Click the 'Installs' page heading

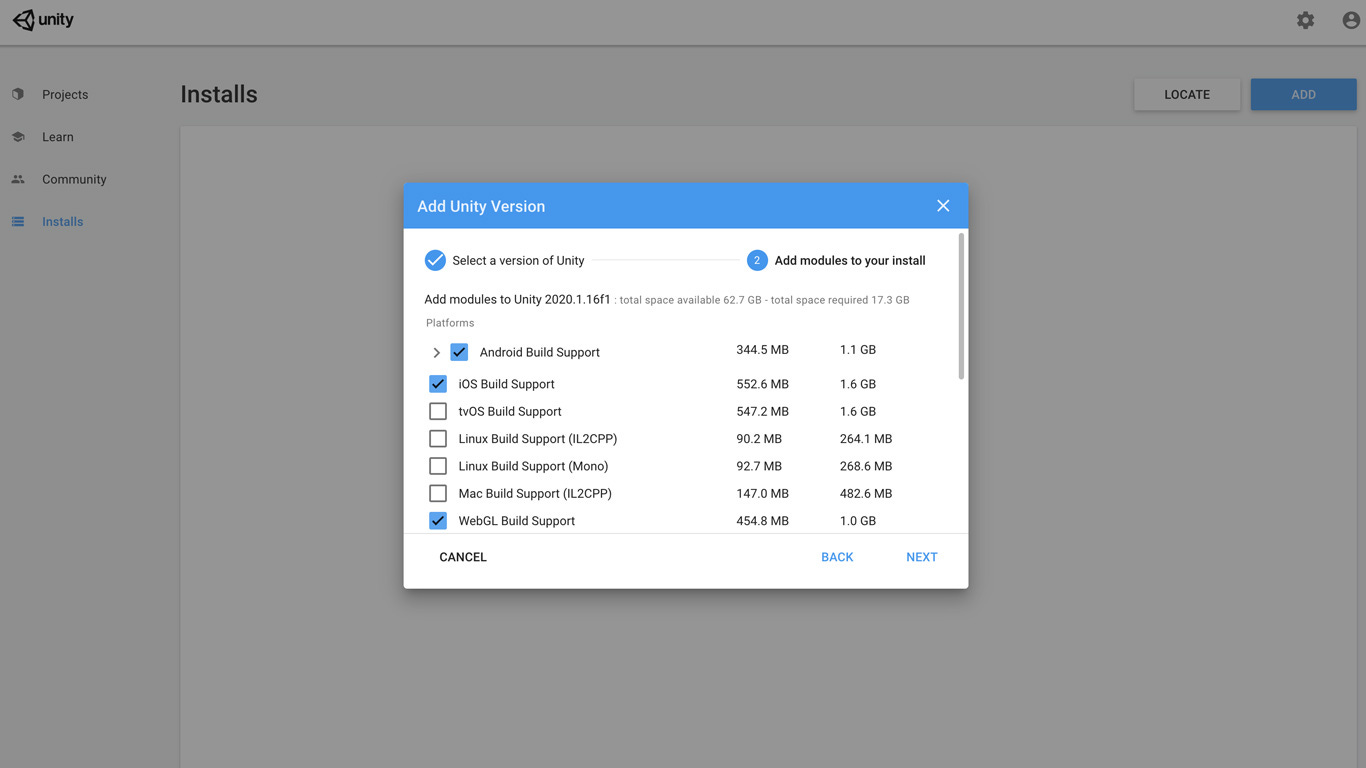click(x=219, y=94)
